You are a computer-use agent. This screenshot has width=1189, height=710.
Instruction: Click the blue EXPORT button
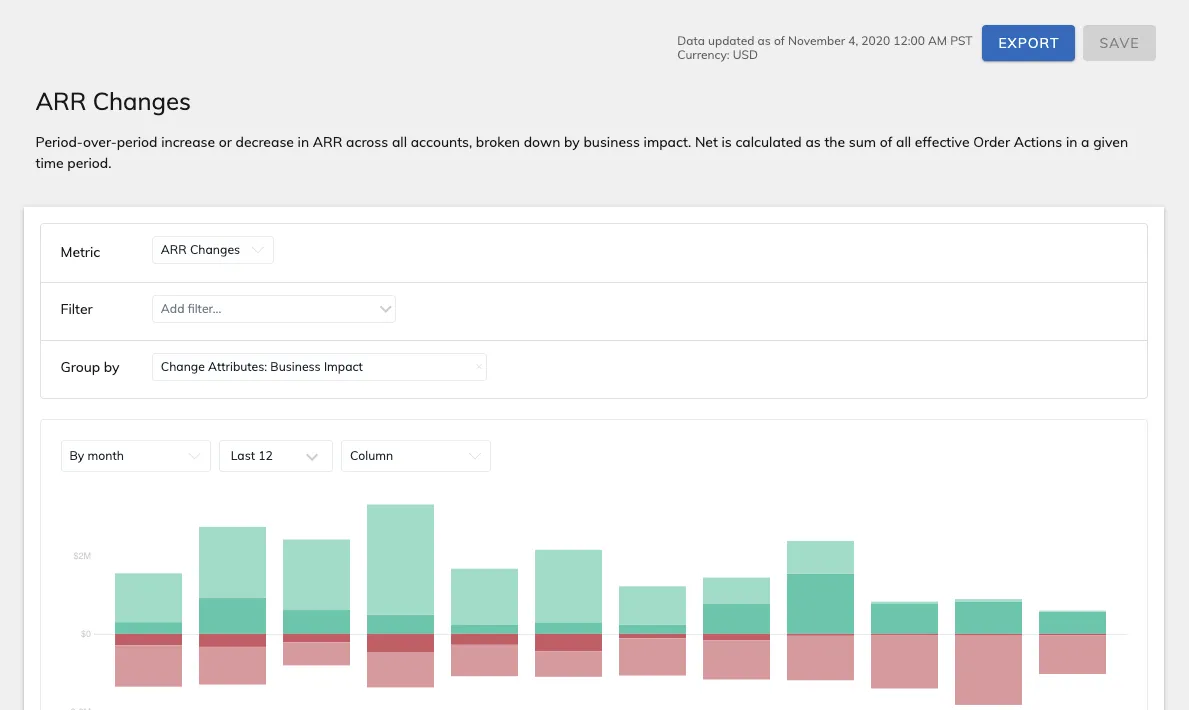point(1027,43)
